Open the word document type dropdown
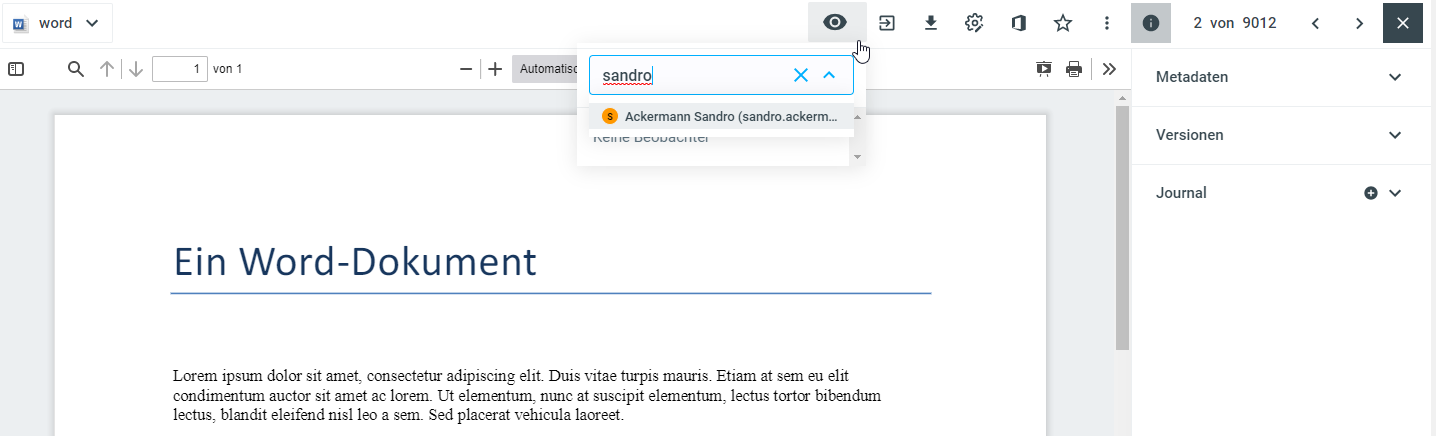 [x=57, y=23]
